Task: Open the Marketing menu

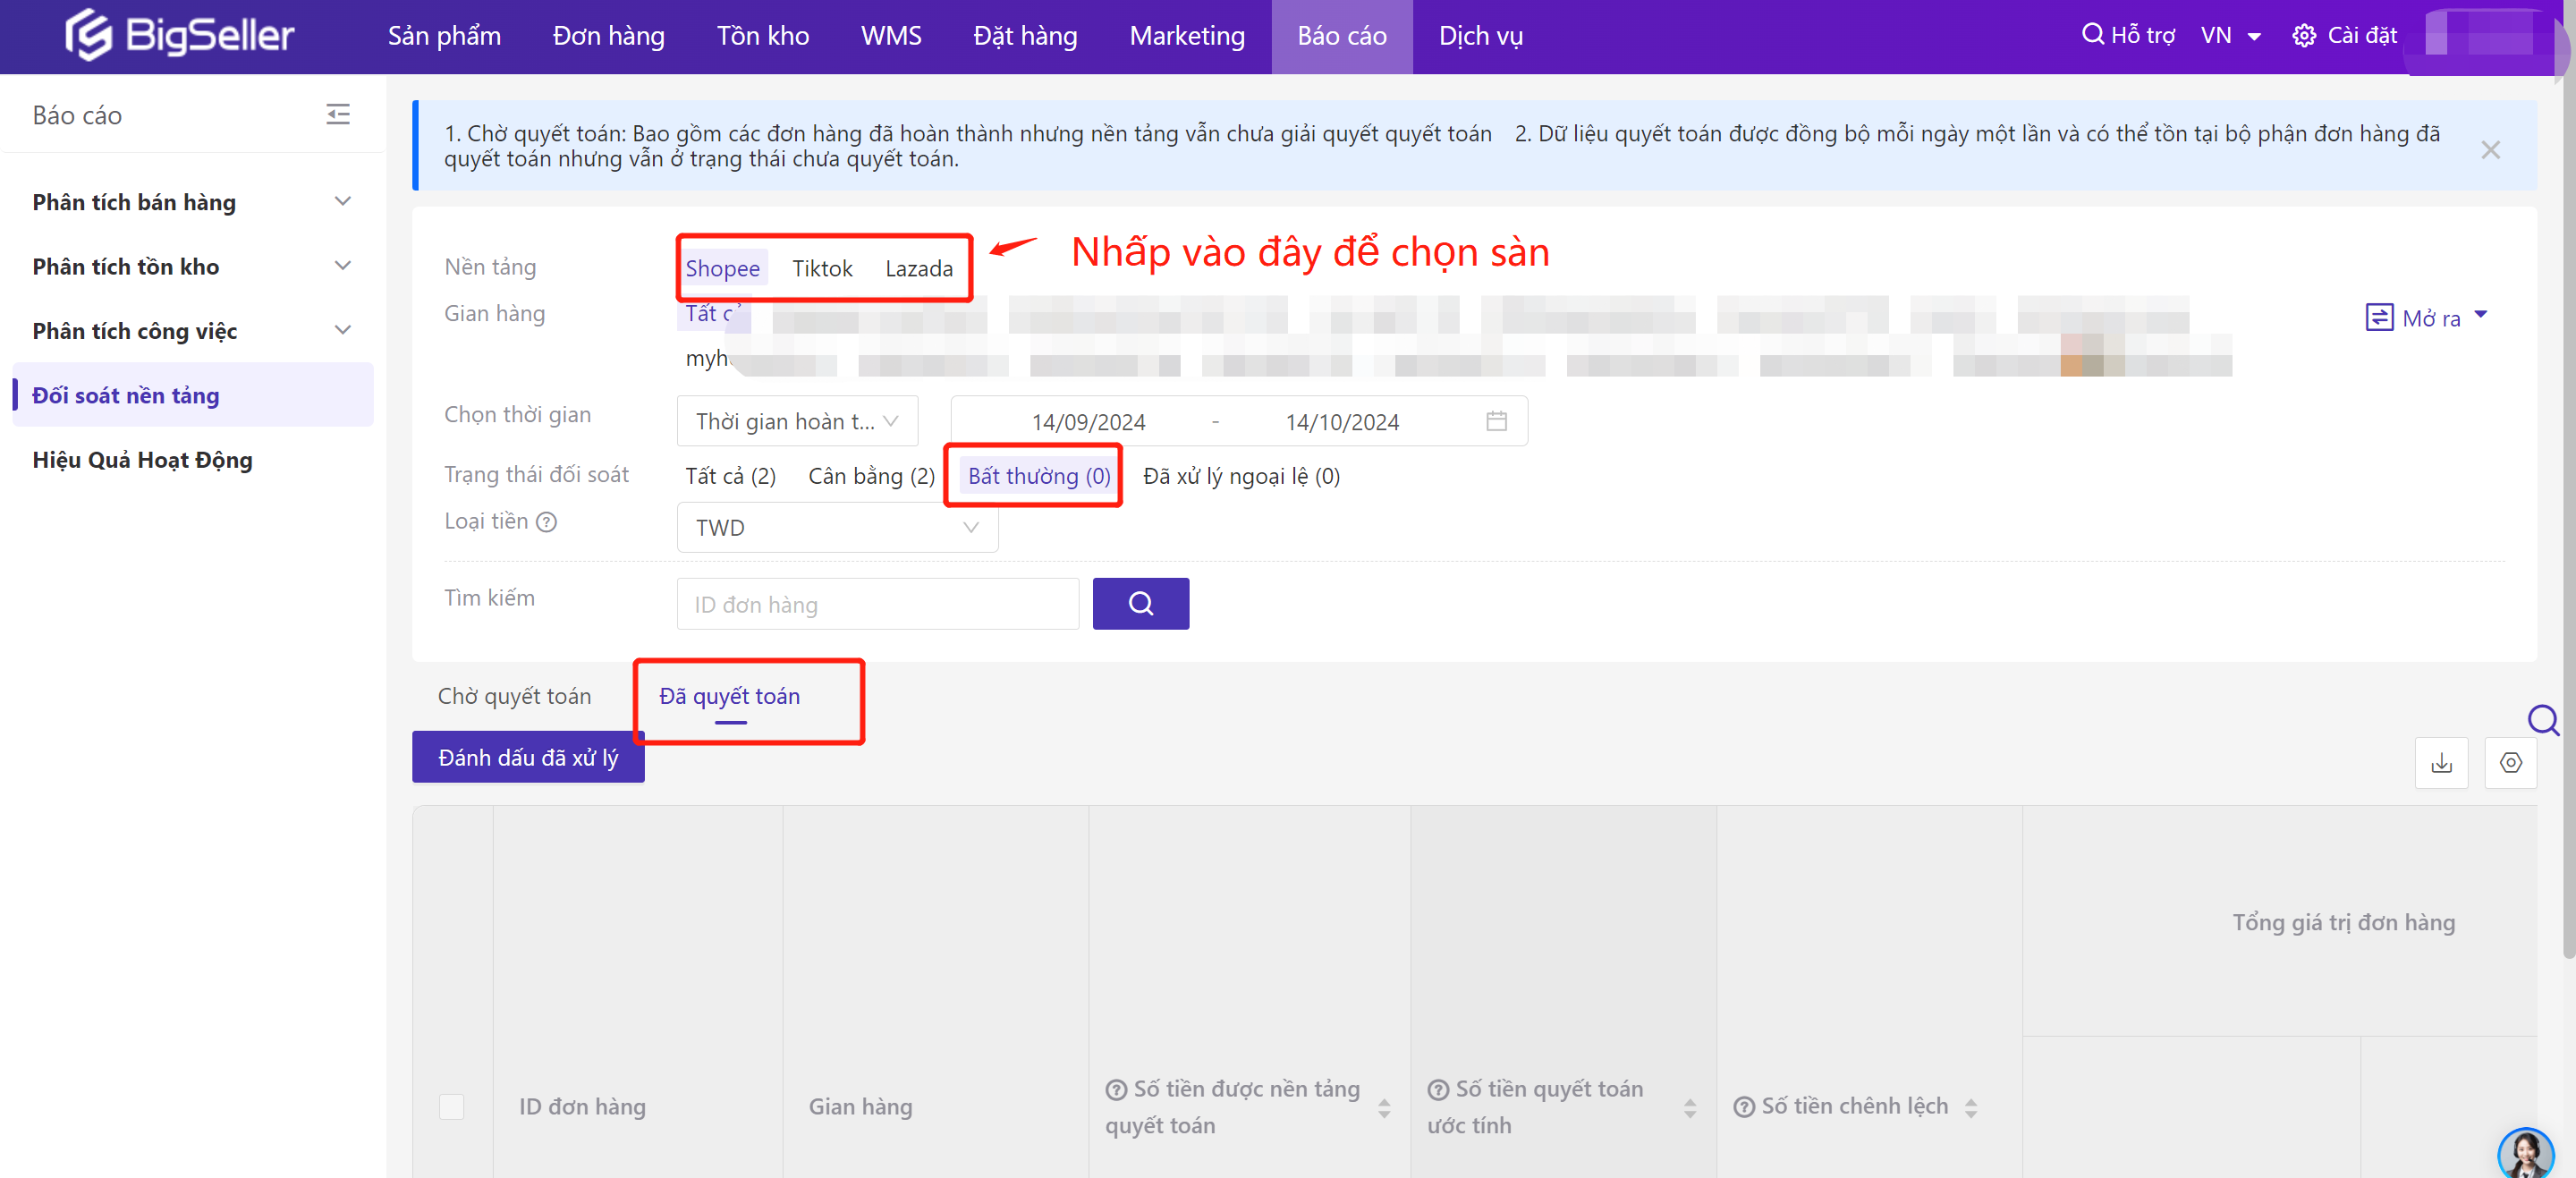Action: pos(1186,36)
